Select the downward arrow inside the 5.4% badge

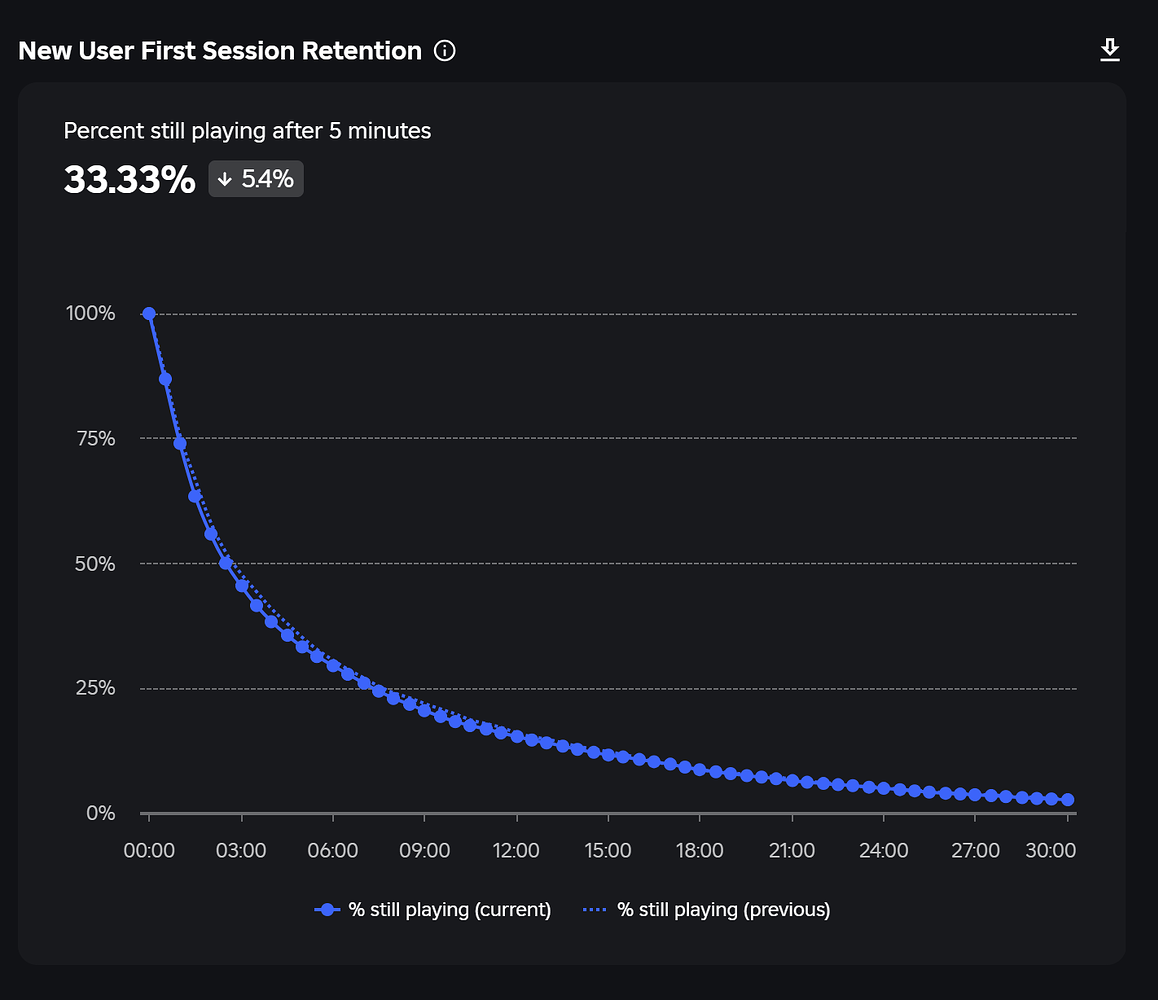pyautogui.click(x=224, y=178)
